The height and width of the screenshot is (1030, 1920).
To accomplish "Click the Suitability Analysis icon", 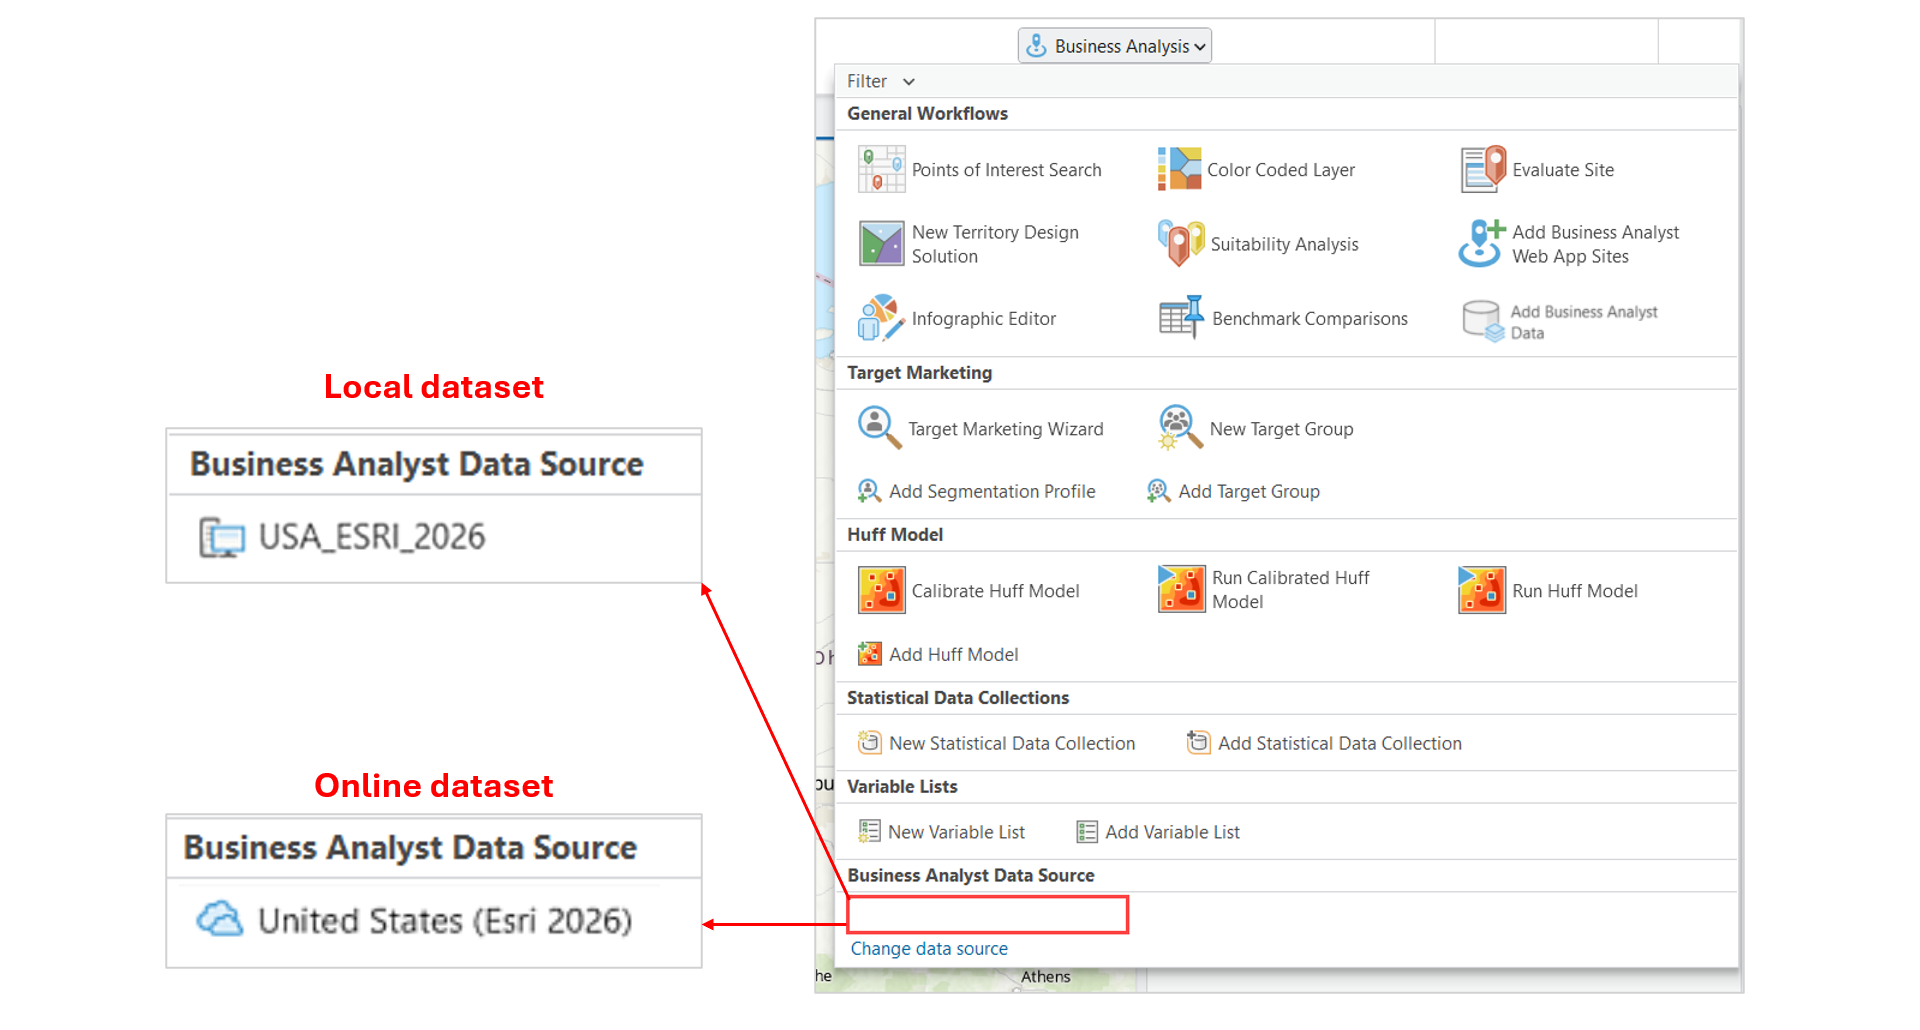I will pos(1181,244).
